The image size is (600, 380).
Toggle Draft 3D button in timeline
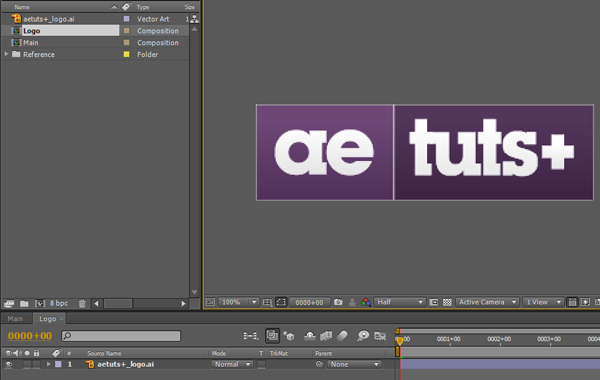coord(289,336)
